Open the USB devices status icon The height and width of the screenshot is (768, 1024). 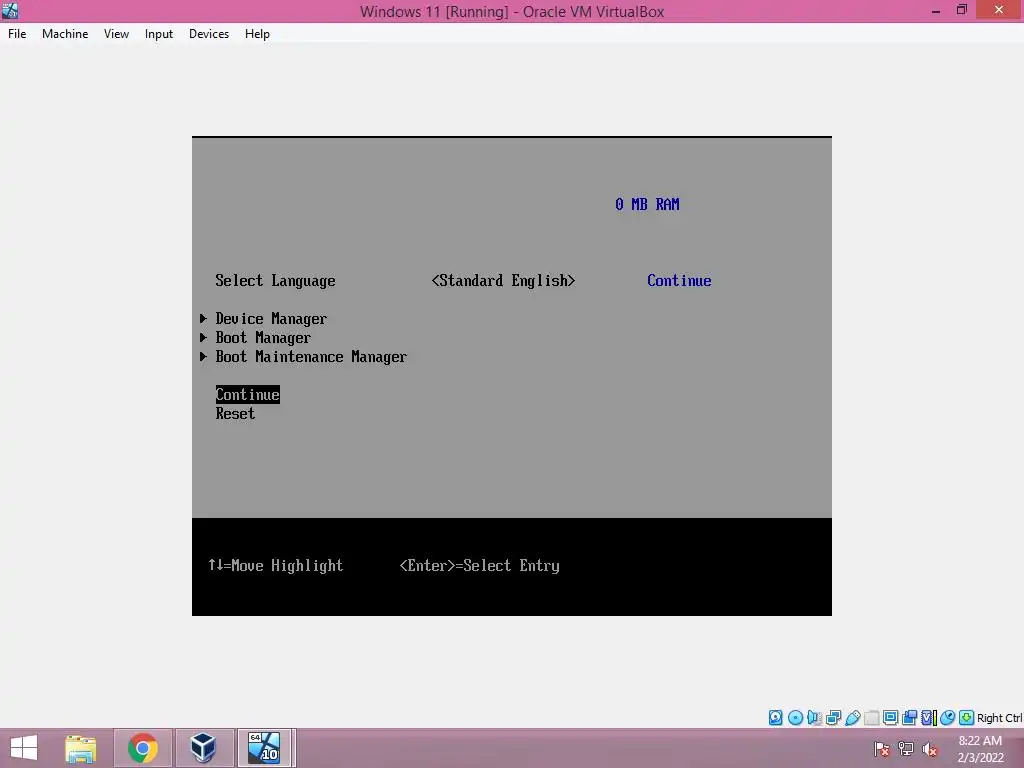pos(852,718)
